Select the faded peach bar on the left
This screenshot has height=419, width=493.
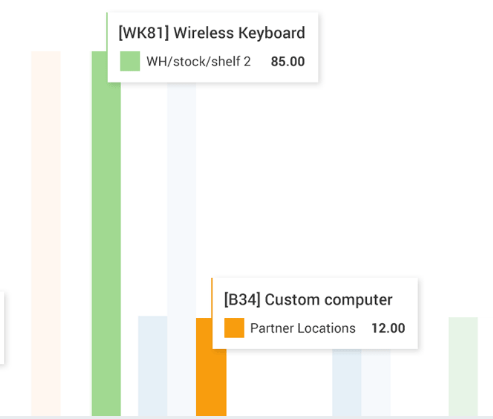coord(46,233)
